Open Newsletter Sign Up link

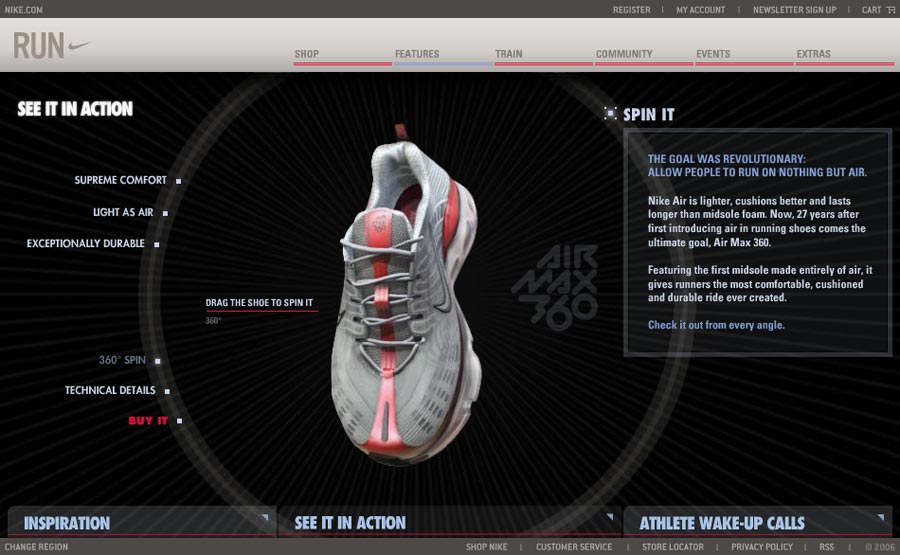[x=794, y=10]
